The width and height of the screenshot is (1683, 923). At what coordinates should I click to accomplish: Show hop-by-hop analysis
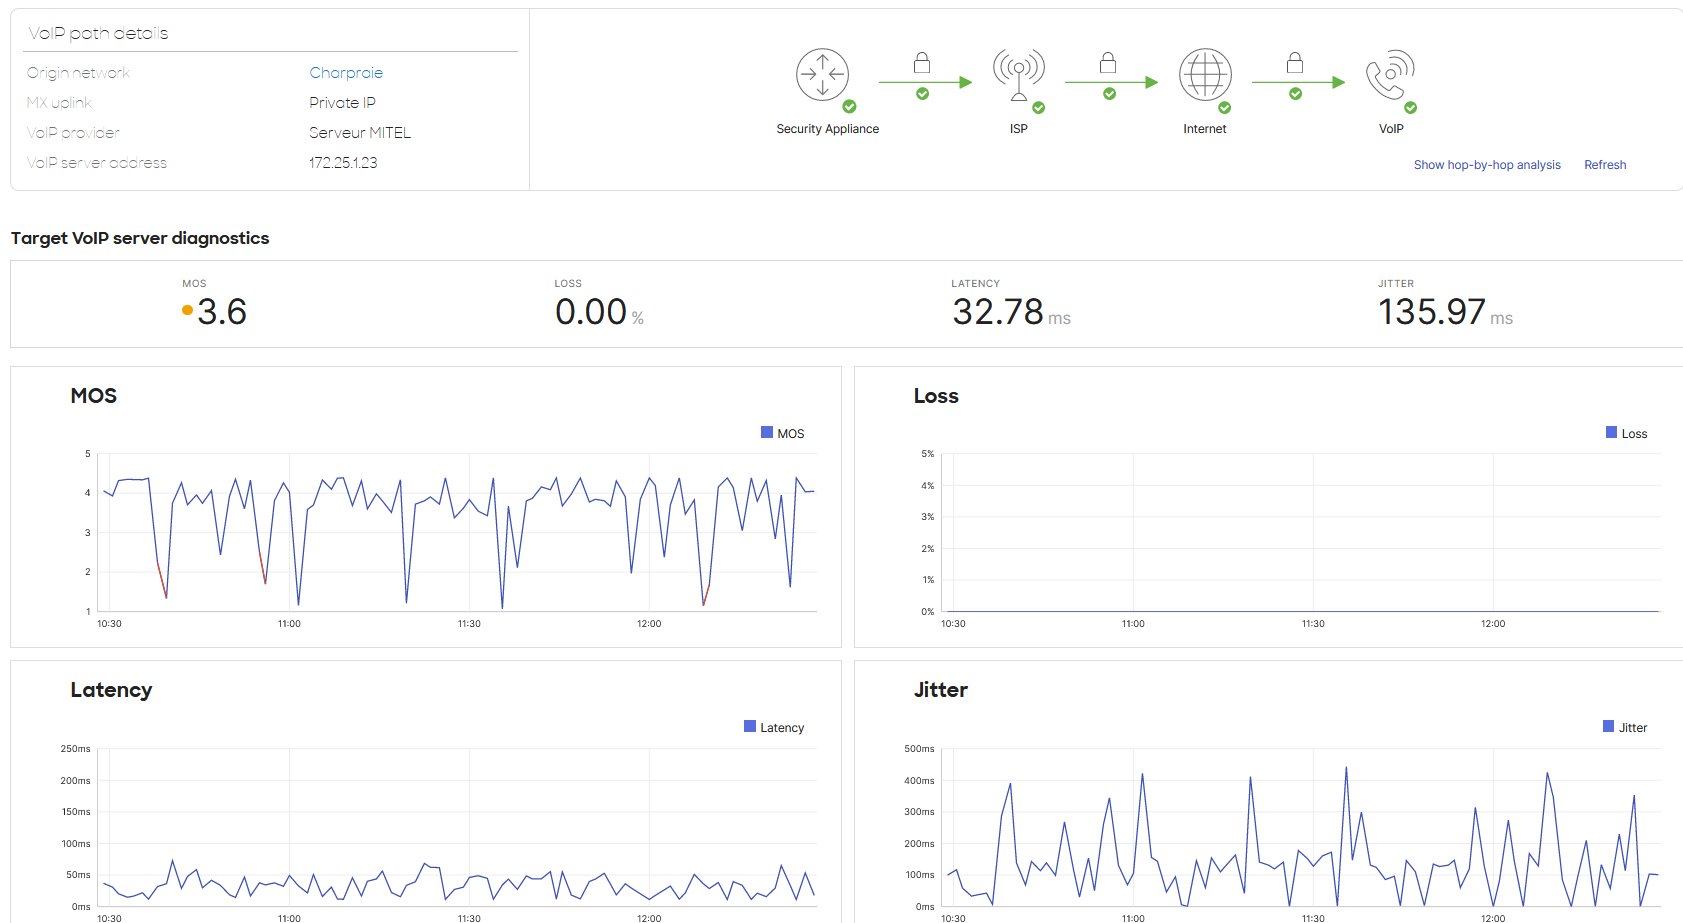tap(1487, 164)
